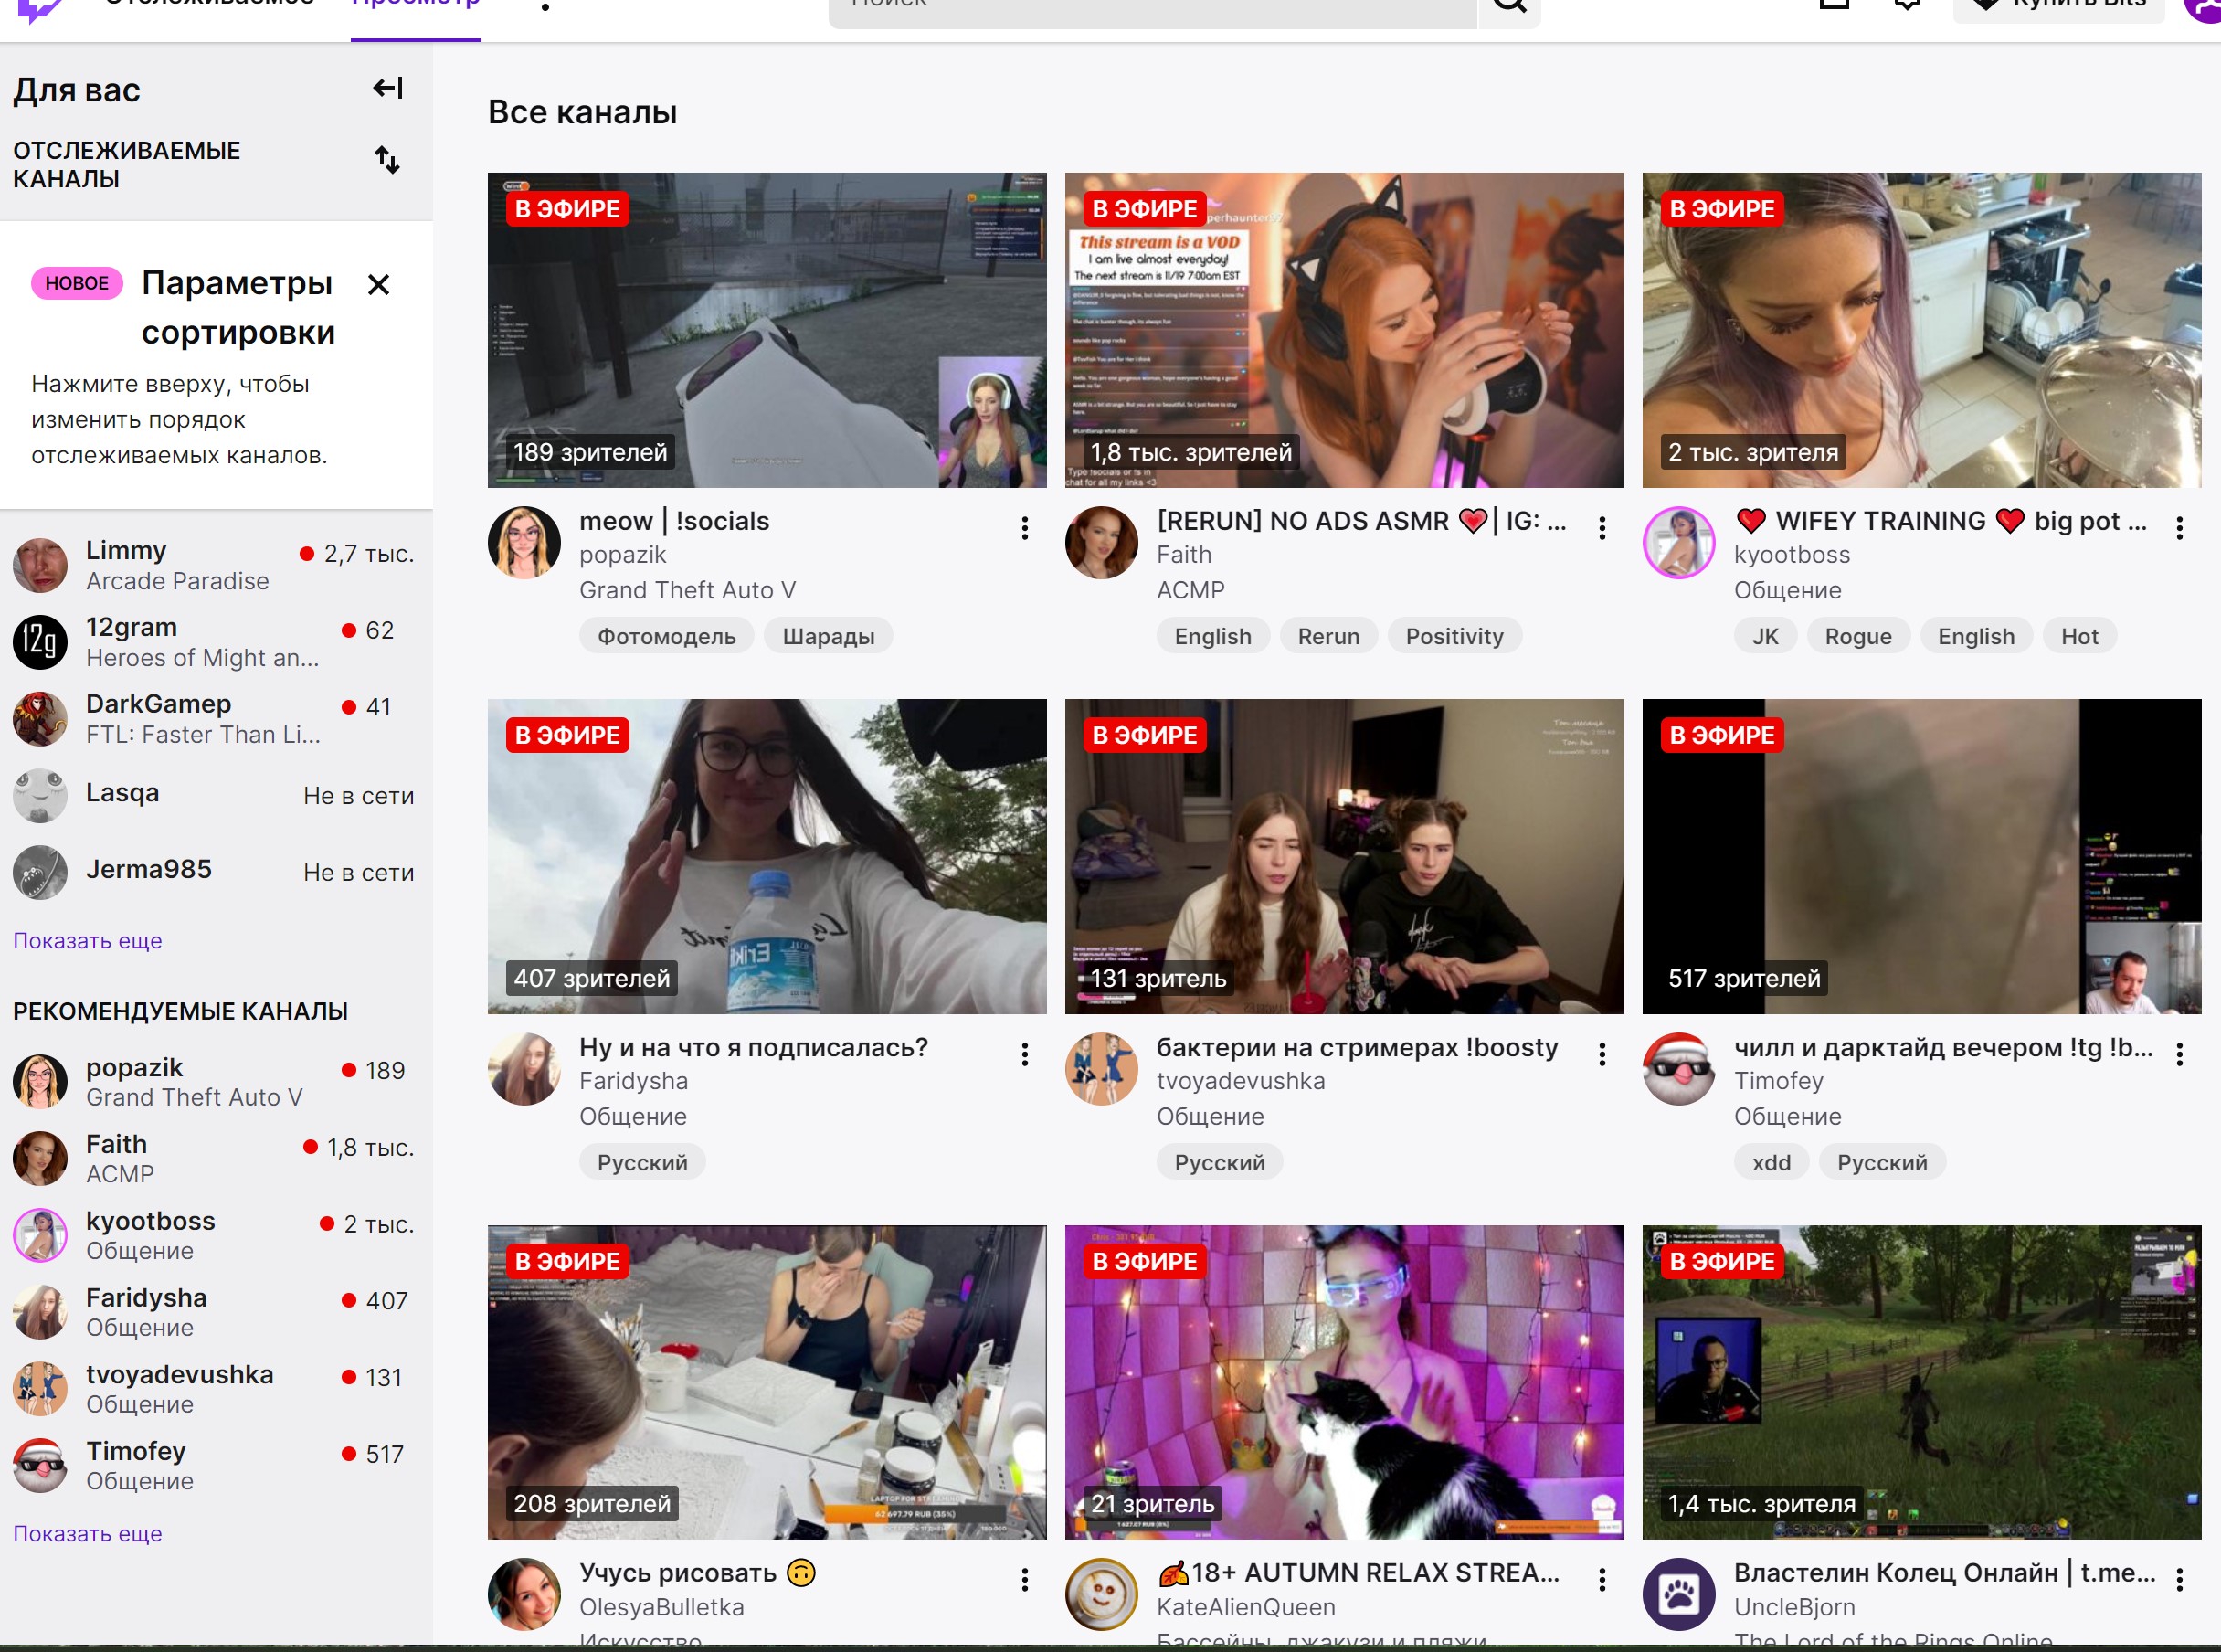This screenshot has width=2221, height=1652.
Task: Expand followed channels with 'Показать еще'
Action: tap(87, 941)
